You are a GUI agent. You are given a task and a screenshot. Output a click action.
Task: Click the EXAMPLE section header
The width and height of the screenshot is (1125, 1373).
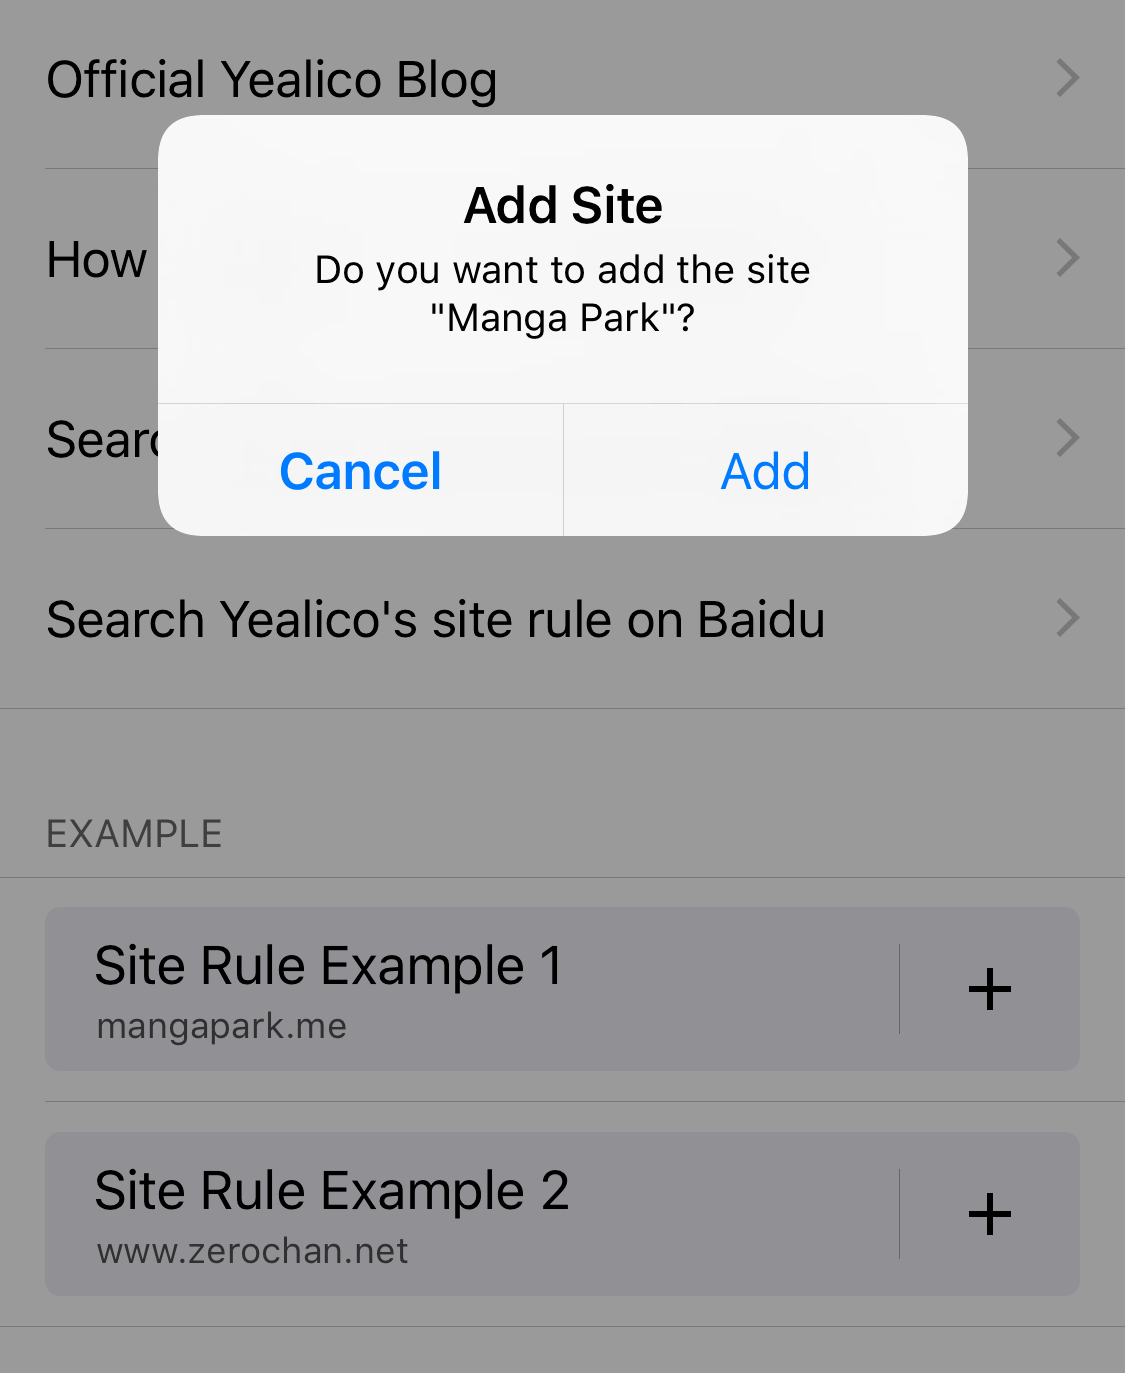[134, 834]
